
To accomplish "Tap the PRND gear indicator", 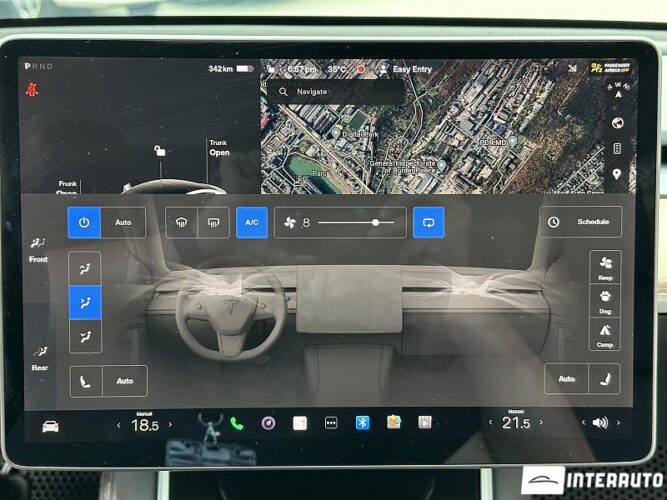I will click(x=39, y=66).
